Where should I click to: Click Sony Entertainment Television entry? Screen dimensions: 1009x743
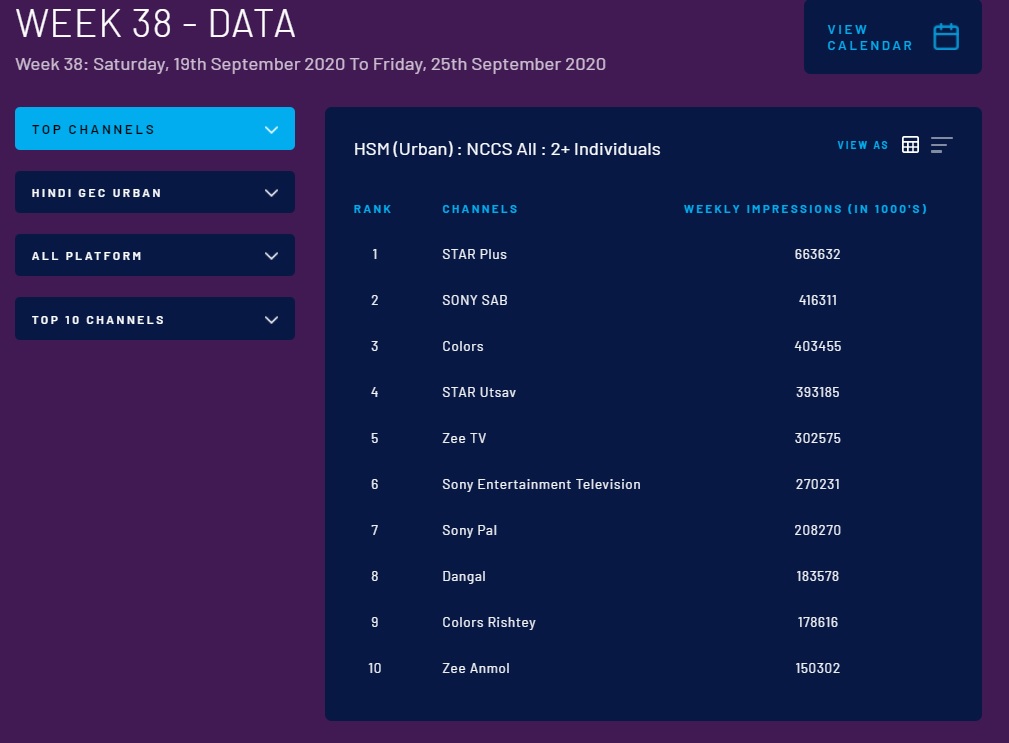541,484
